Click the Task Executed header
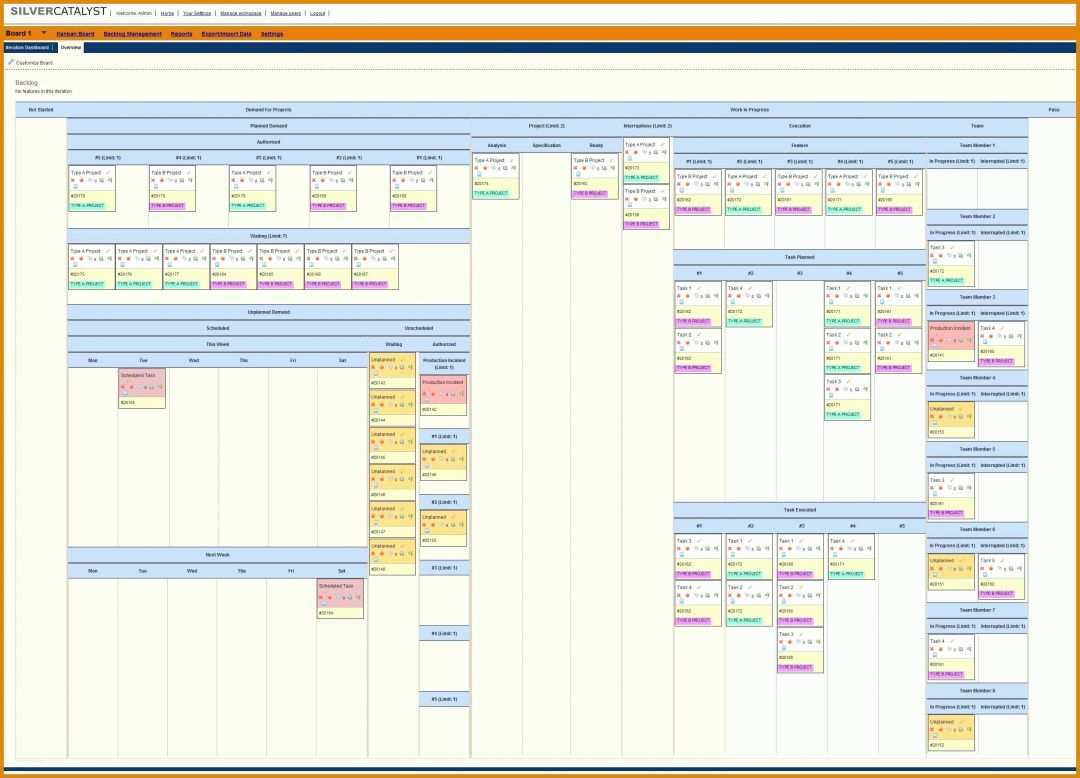Image resolution: width=1080 pixels, height=778 pixels. 800,511
